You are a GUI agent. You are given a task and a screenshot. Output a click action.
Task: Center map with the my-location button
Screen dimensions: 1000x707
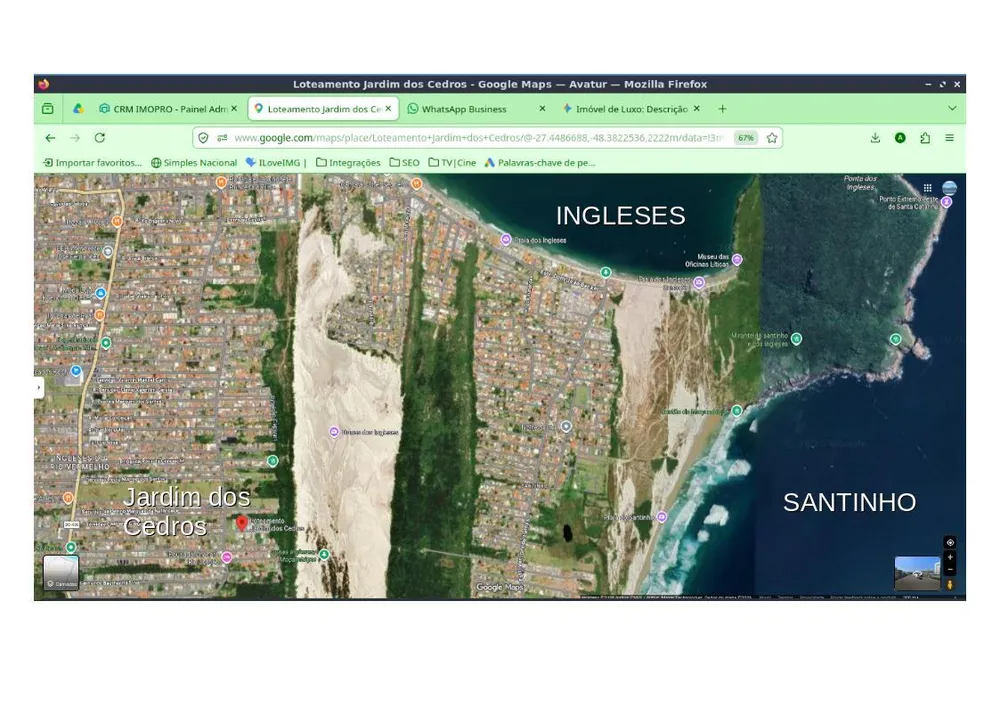pyautogui.click(x=950, y=542)
